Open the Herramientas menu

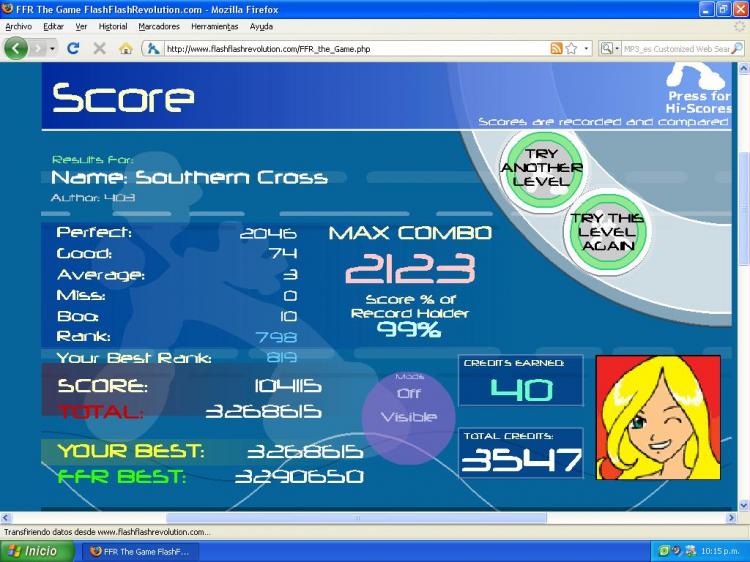[214, 26]
